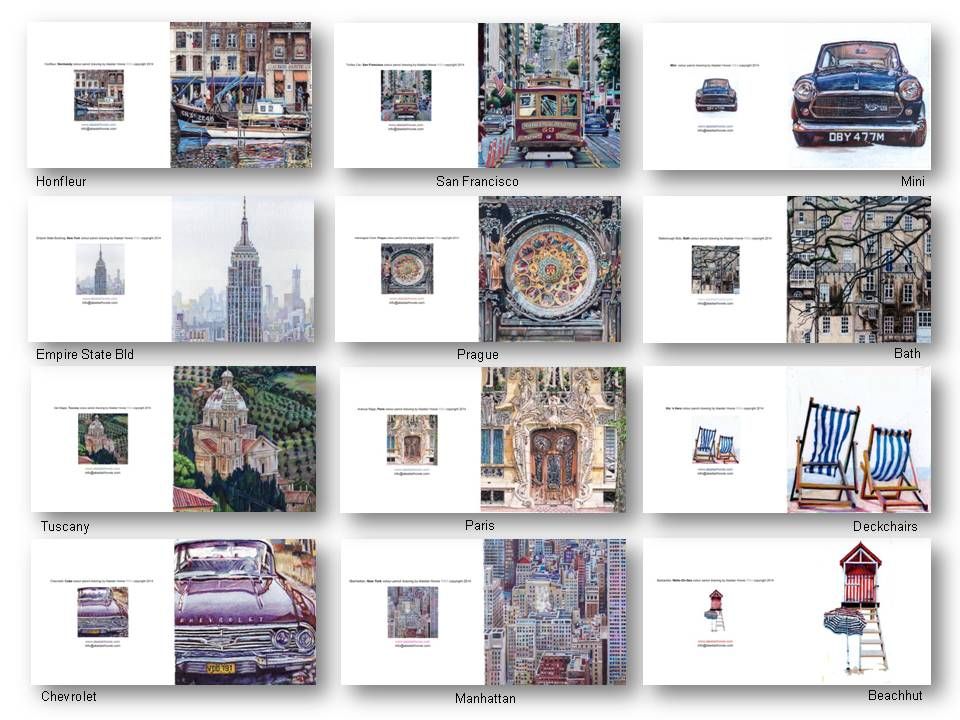Select the large Mini car drawing

point(858,96)
